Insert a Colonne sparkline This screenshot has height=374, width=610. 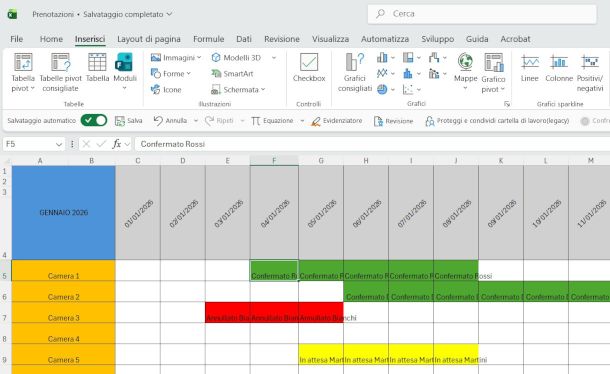(x=559, y=68)
